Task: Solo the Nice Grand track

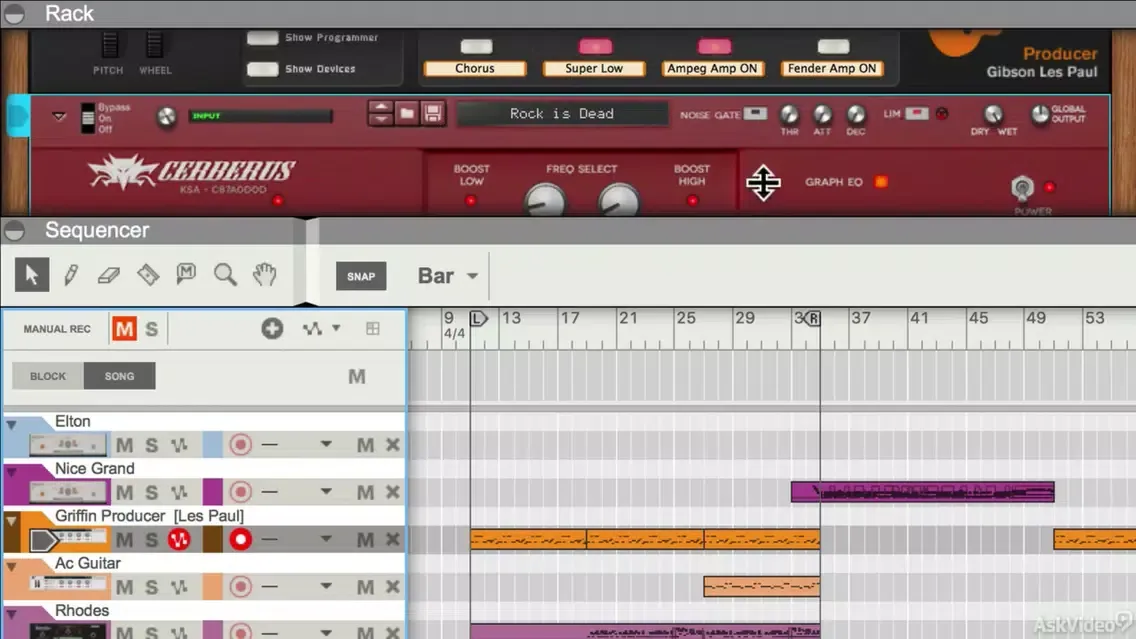Action: pyautogui.click(x=151, y=492)
